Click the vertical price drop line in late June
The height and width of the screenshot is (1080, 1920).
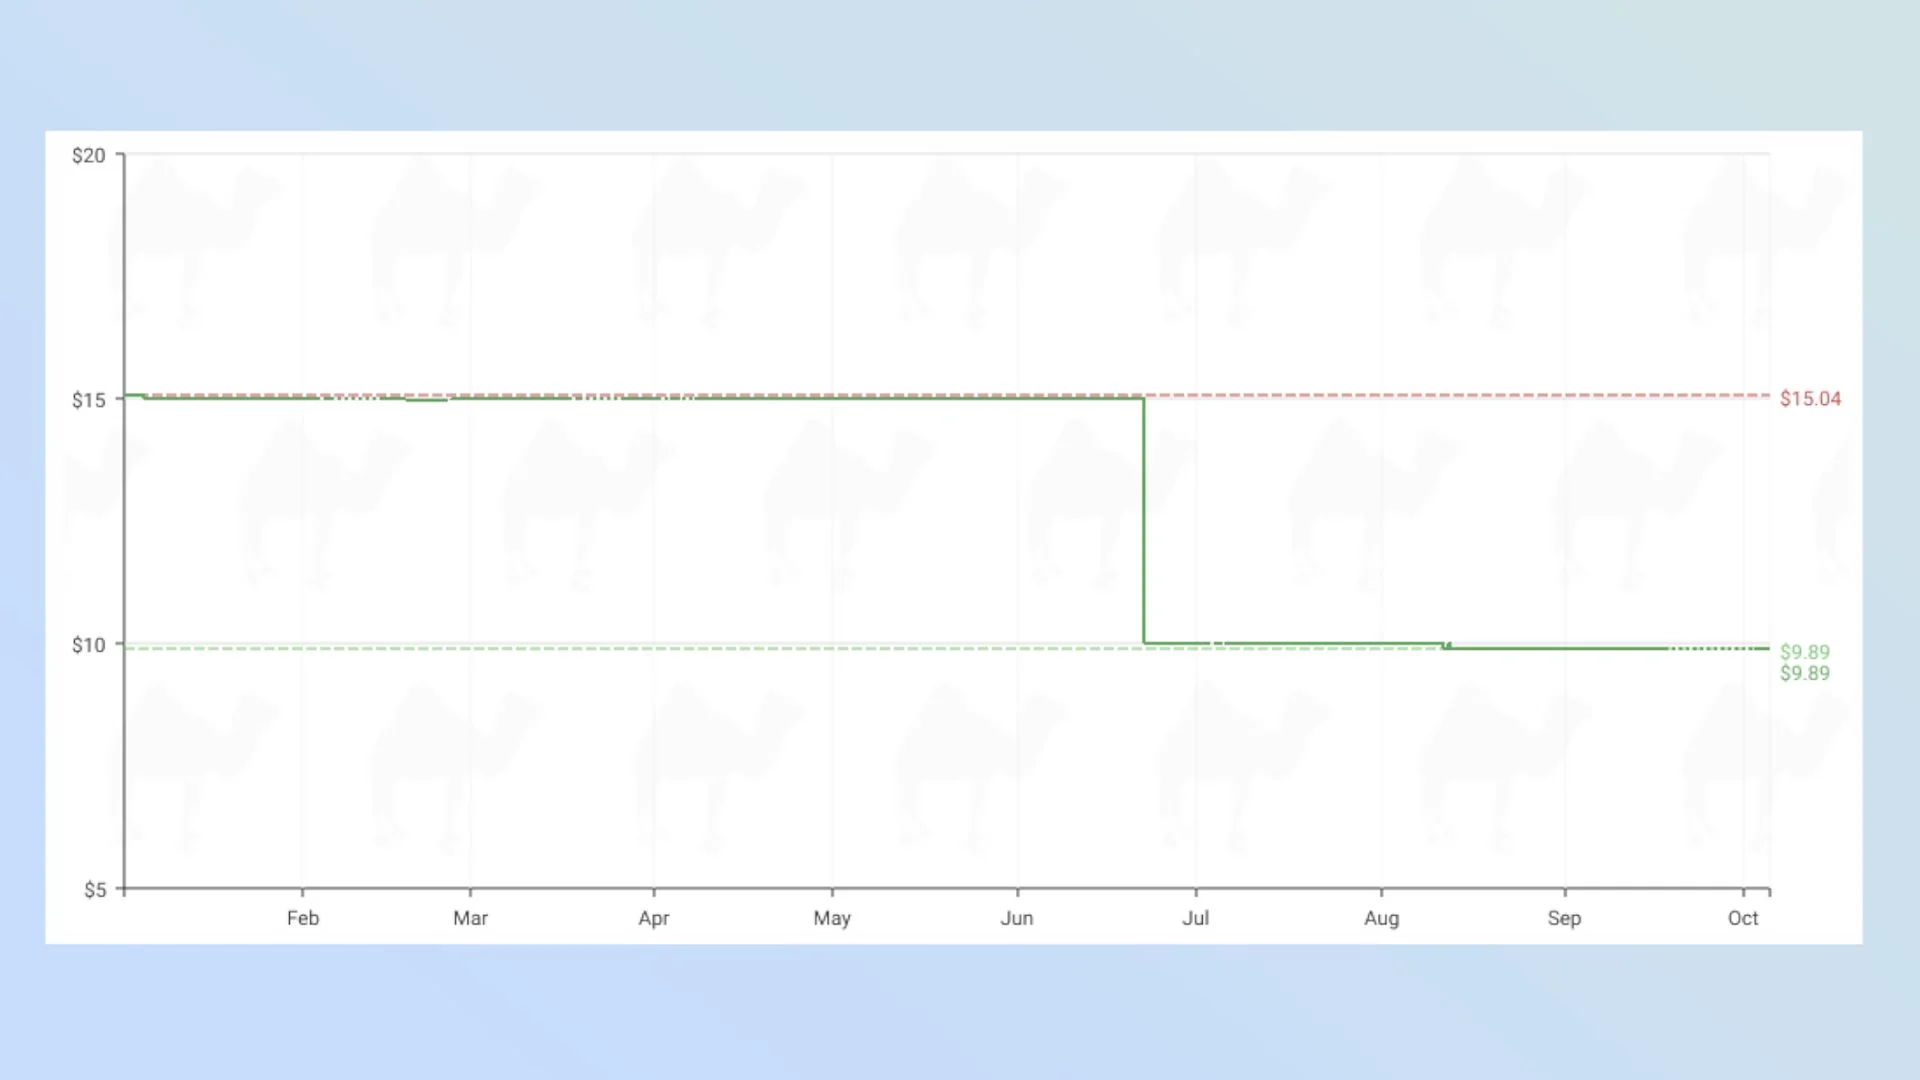coord(1144,520)
